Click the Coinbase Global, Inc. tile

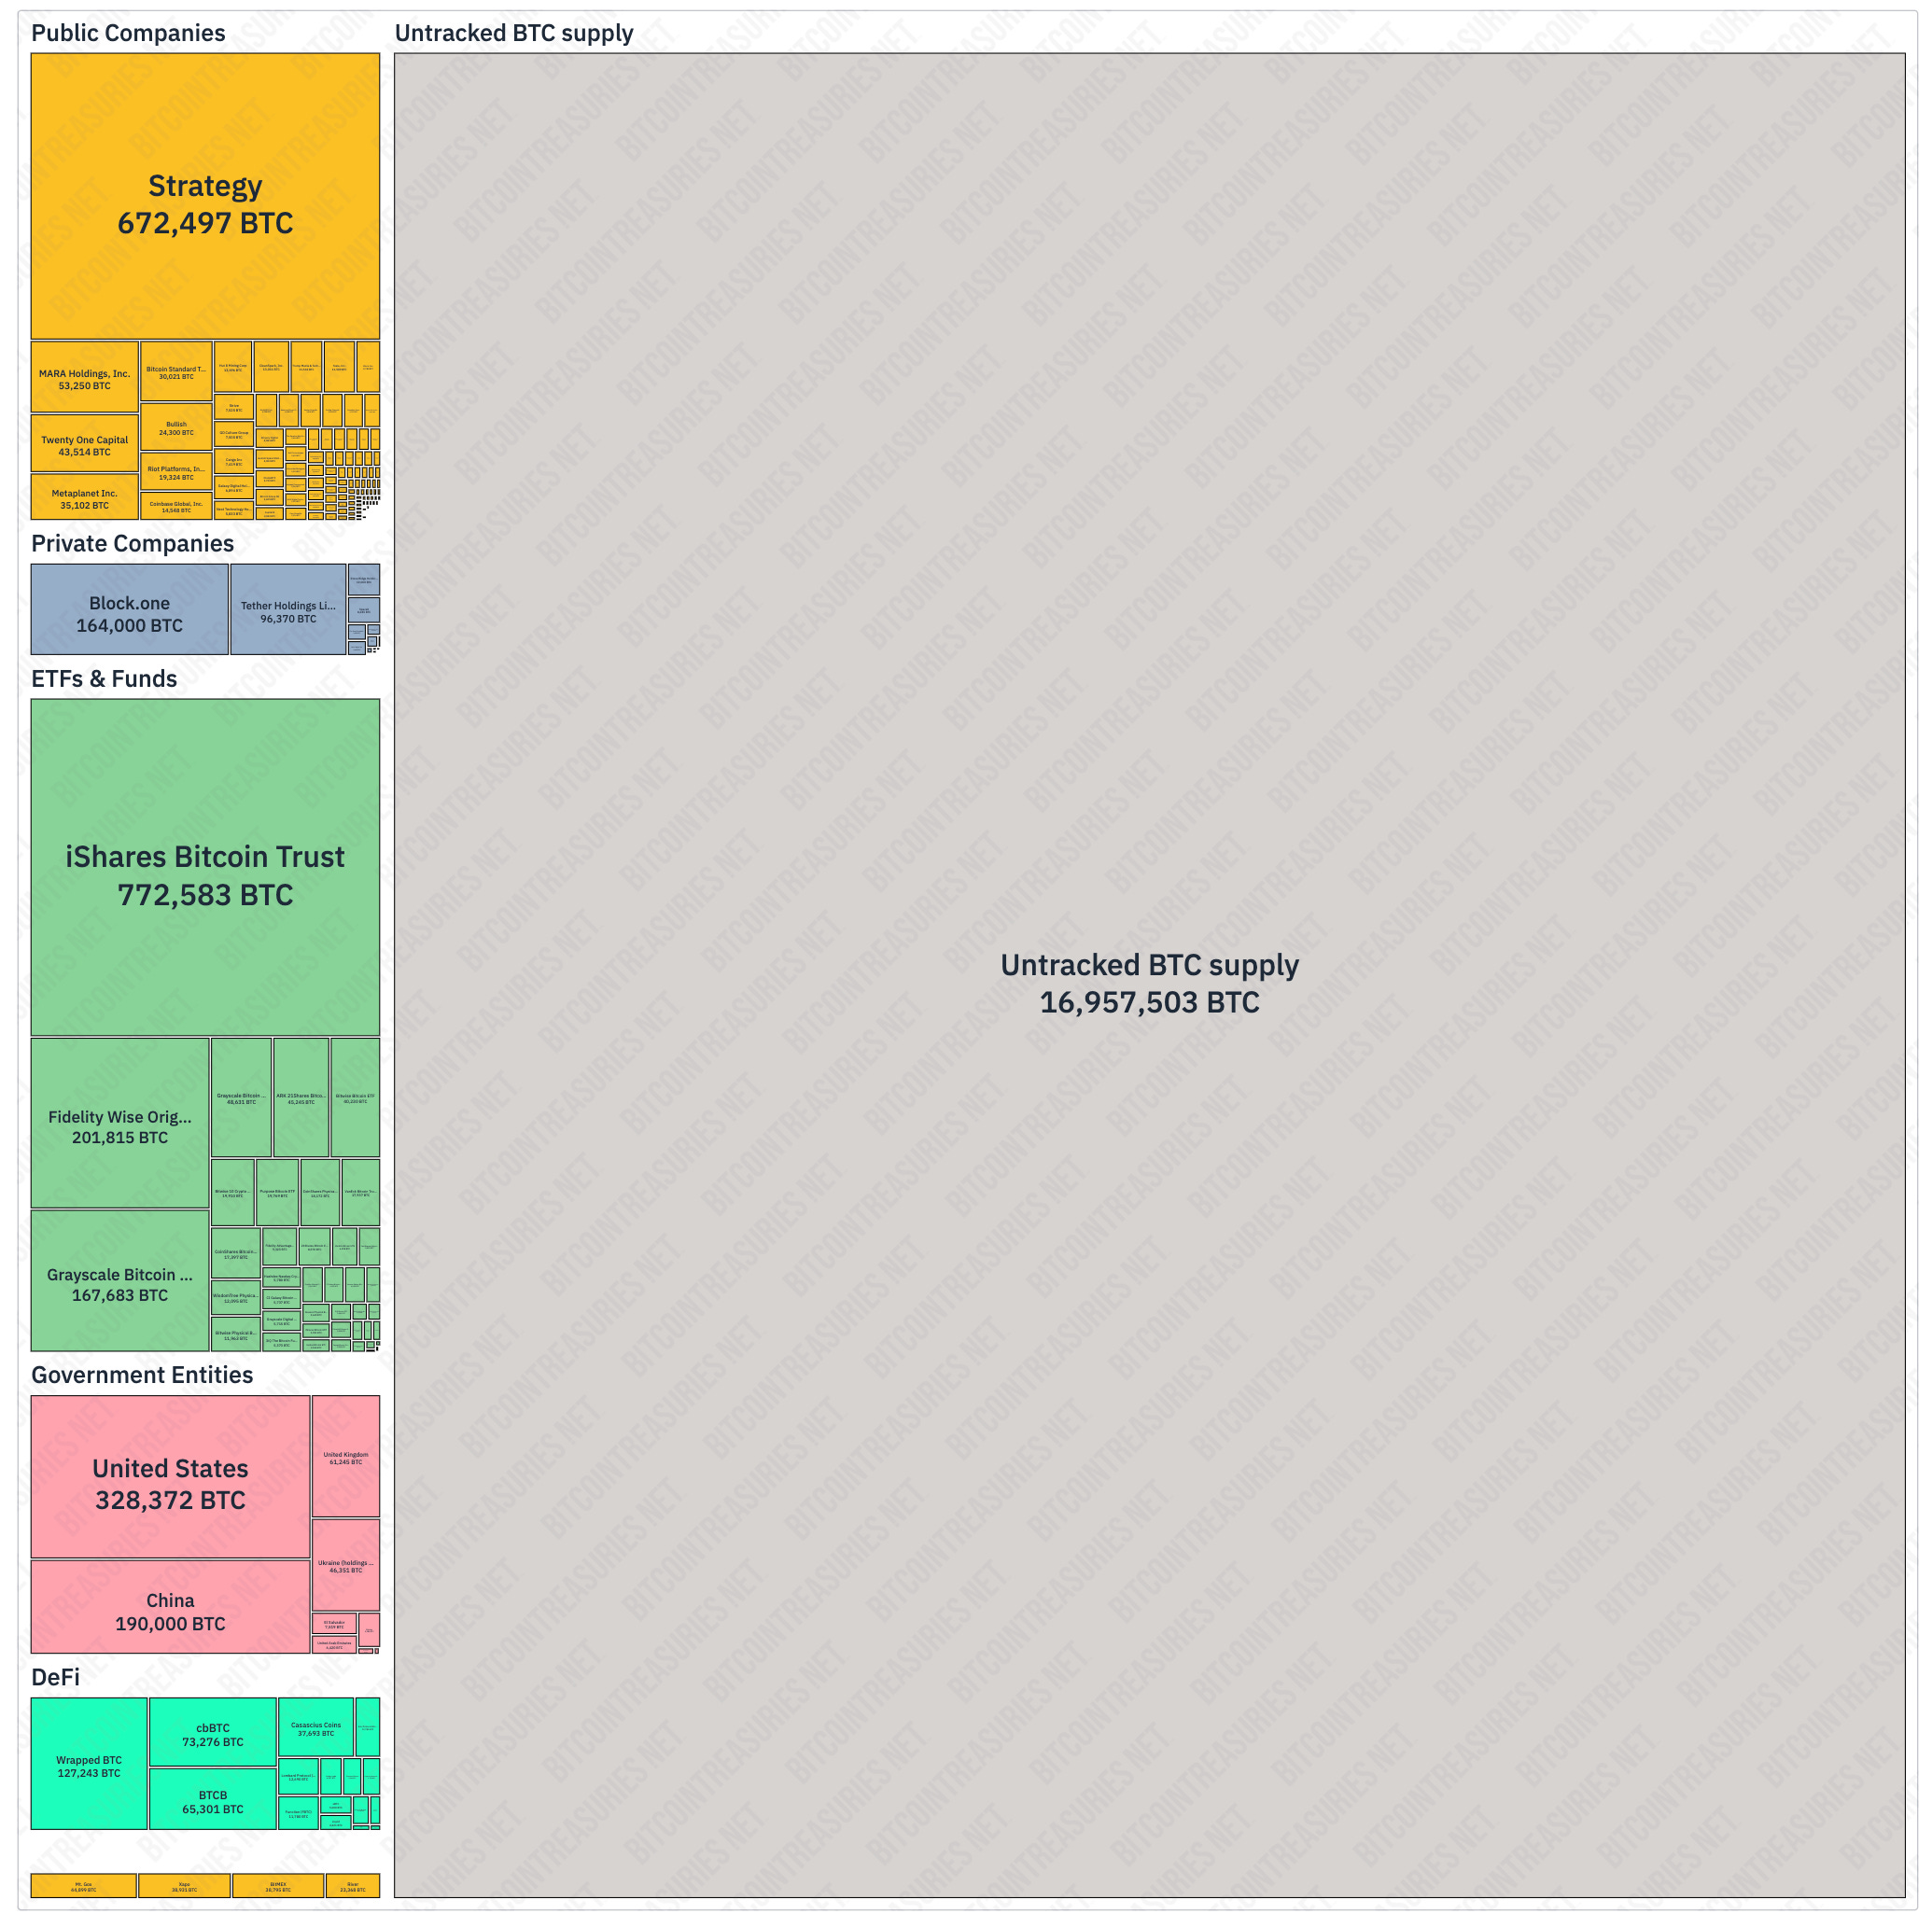[176, 506]
